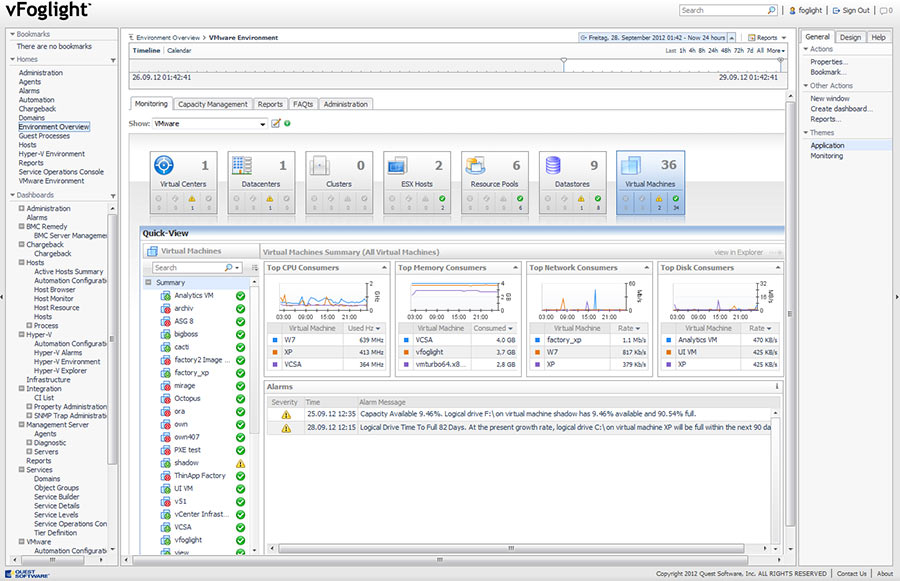This screenshot has height=581, width=900.
Task: Click the top Search input field
Action: pyautogui.click(x=723, y=10)
